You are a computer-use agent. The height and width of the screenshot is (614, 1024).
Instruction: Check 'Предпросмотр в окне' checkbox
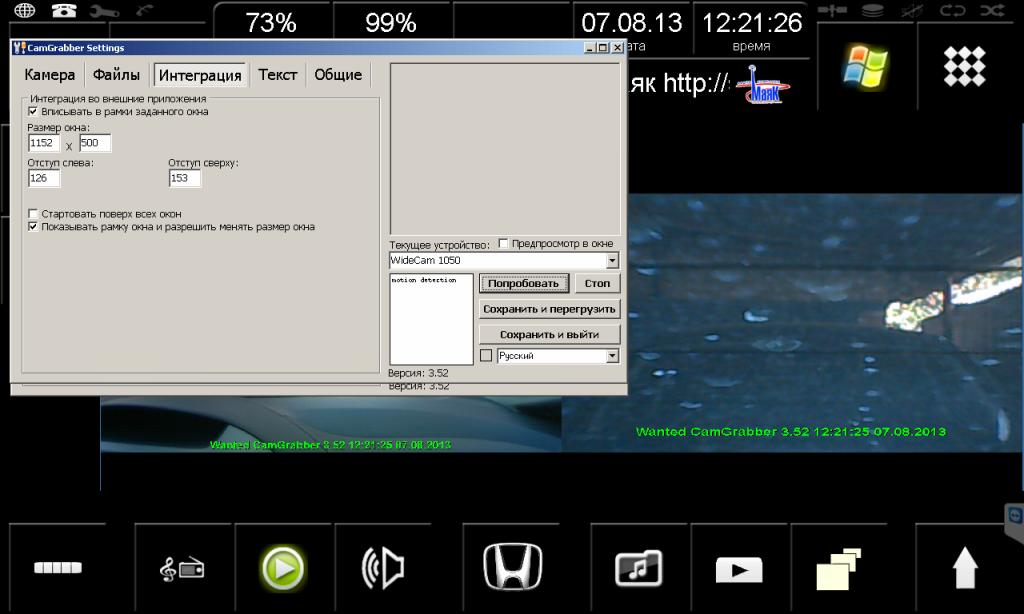[x=503, y=243]
